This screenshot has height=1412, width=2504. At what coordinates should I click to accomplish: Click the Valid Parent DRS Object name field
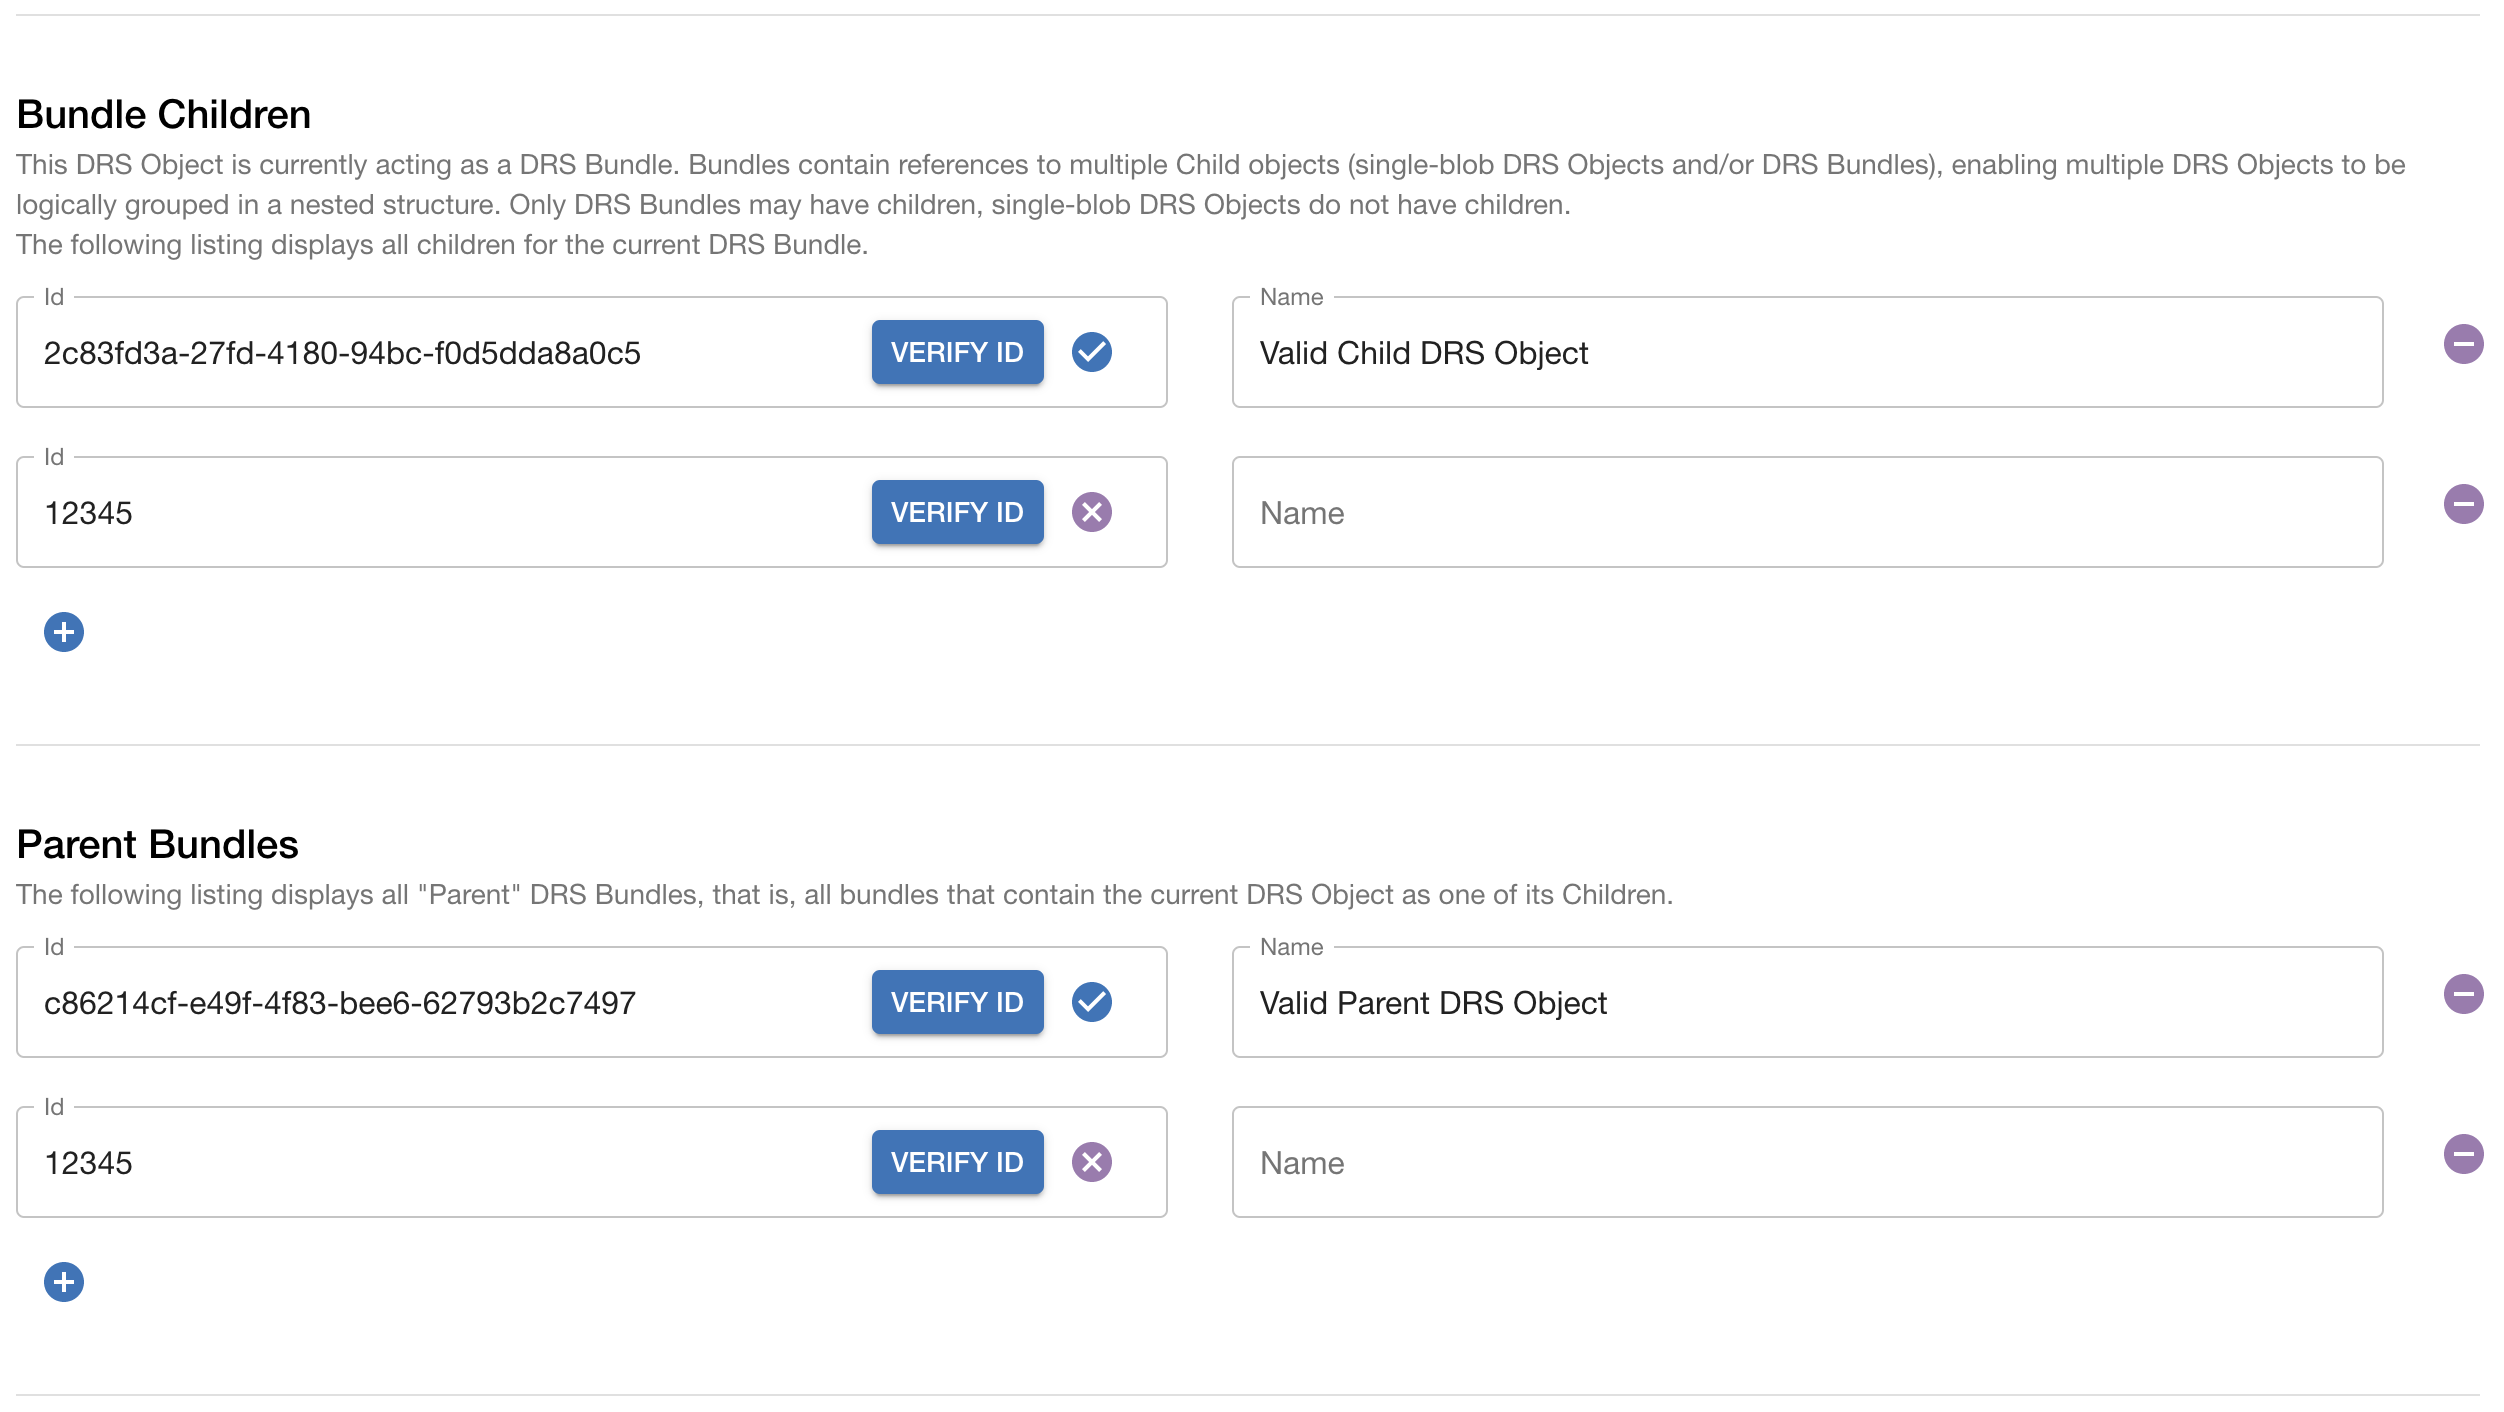pos(1806,1003)
